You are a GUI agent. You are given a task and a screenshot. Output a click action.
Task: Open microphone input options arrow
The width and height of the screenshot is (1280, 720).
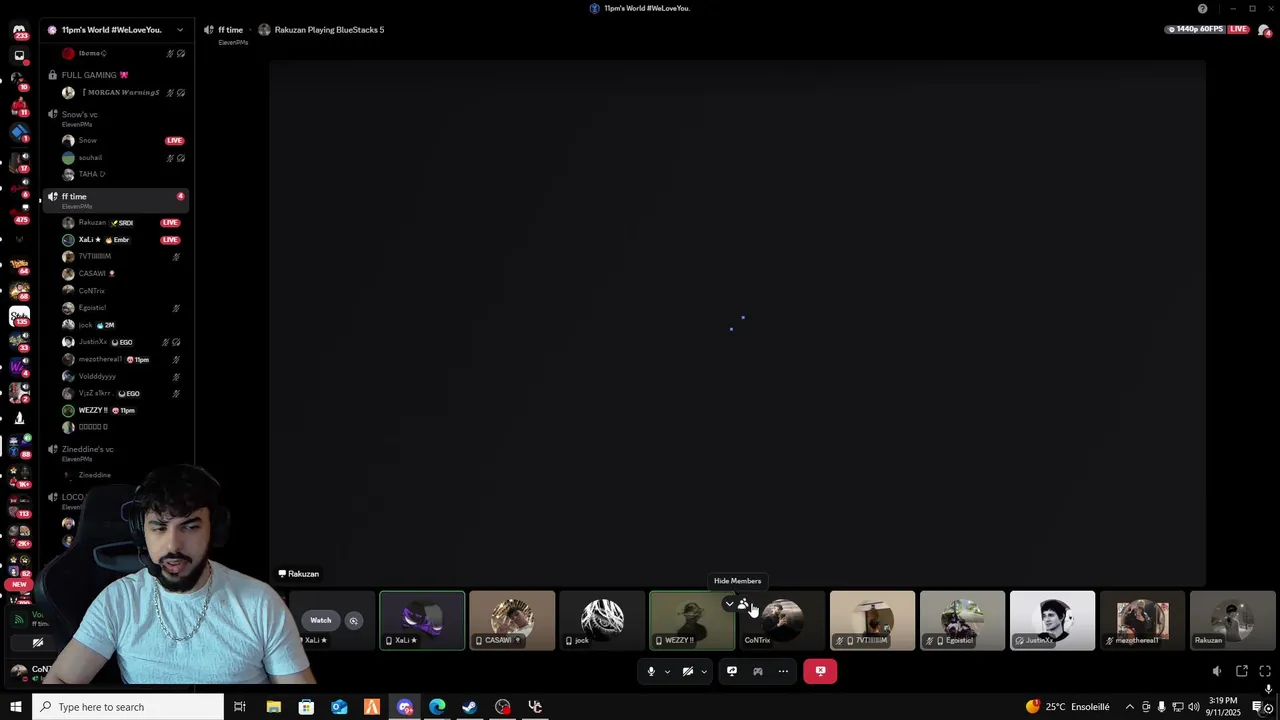tap(667, 672)
